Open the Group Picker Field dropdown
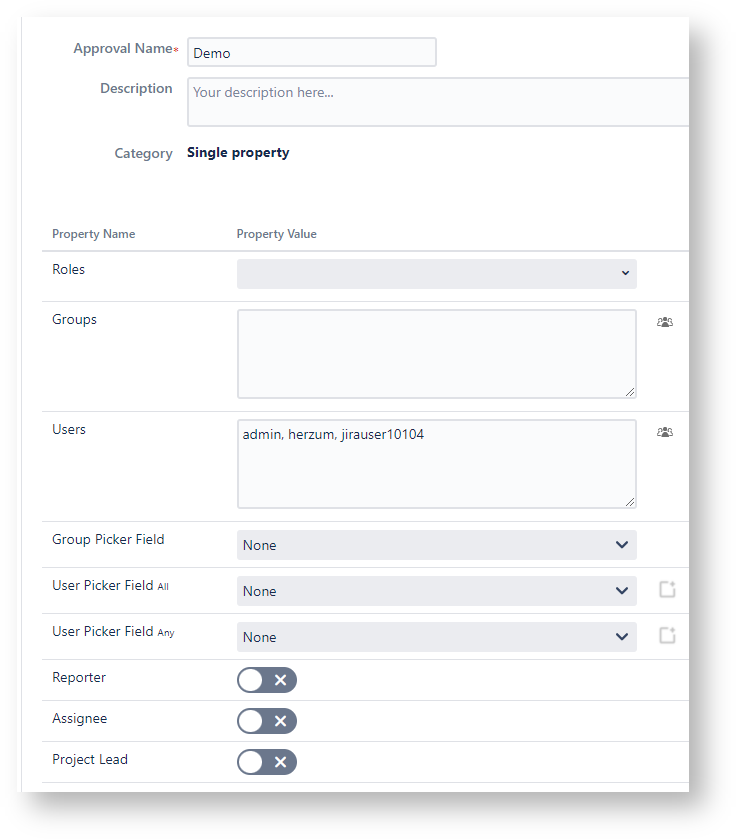 (436, 545)
